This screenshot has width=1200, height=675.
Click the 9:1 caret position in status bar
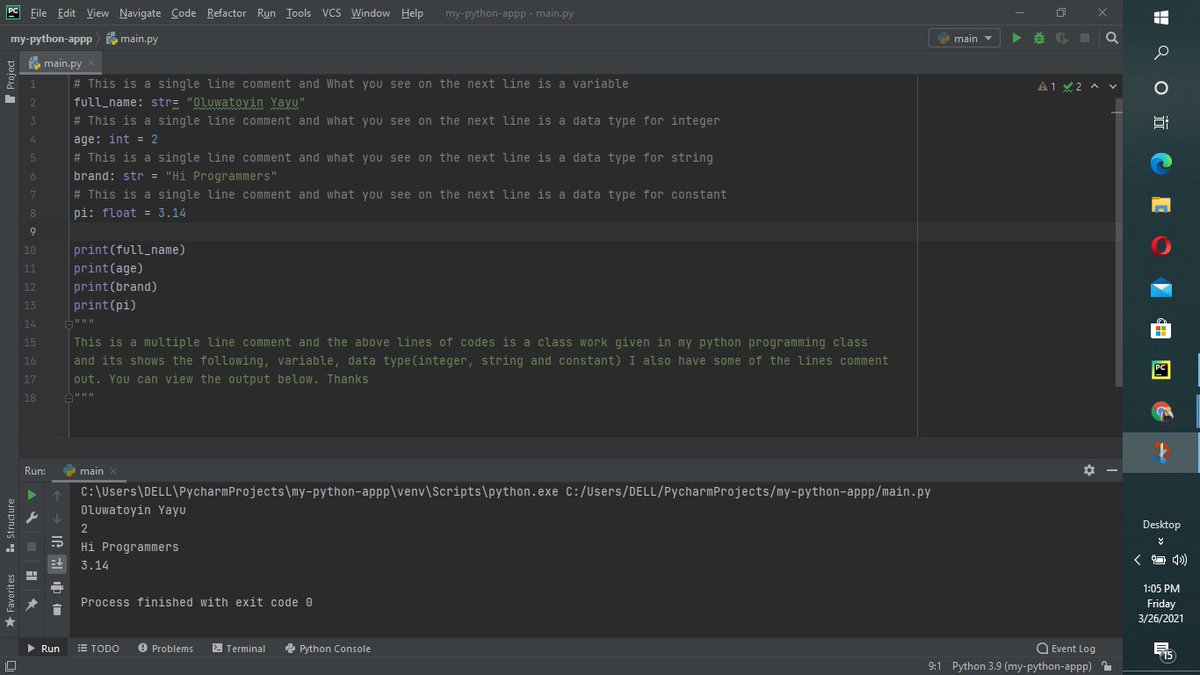[x=937, y=666]
